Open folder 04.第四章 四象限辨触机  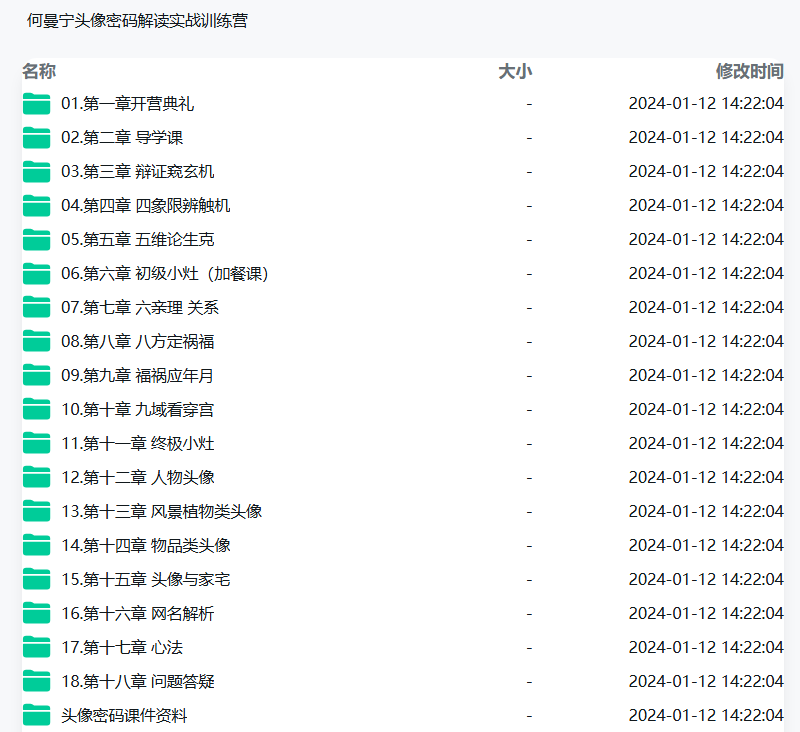coord(145,206)
